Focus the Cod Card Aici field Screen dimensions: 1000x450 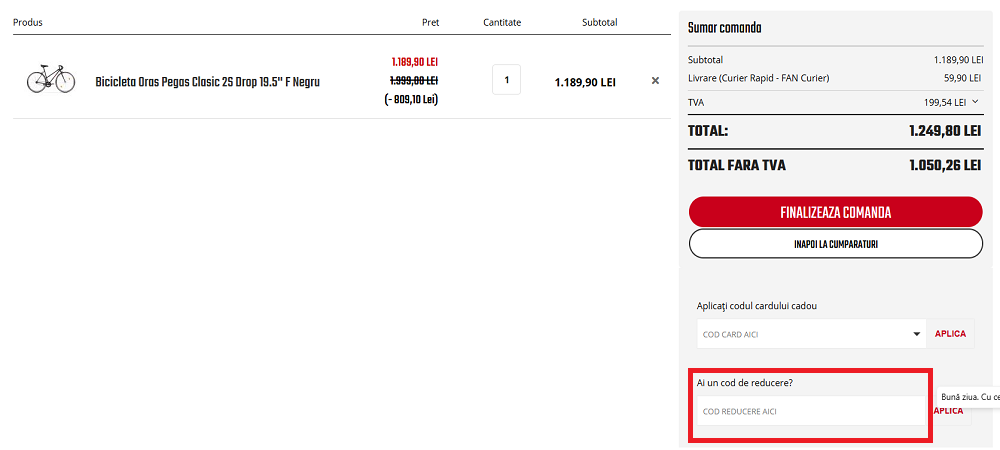point(800,334)
